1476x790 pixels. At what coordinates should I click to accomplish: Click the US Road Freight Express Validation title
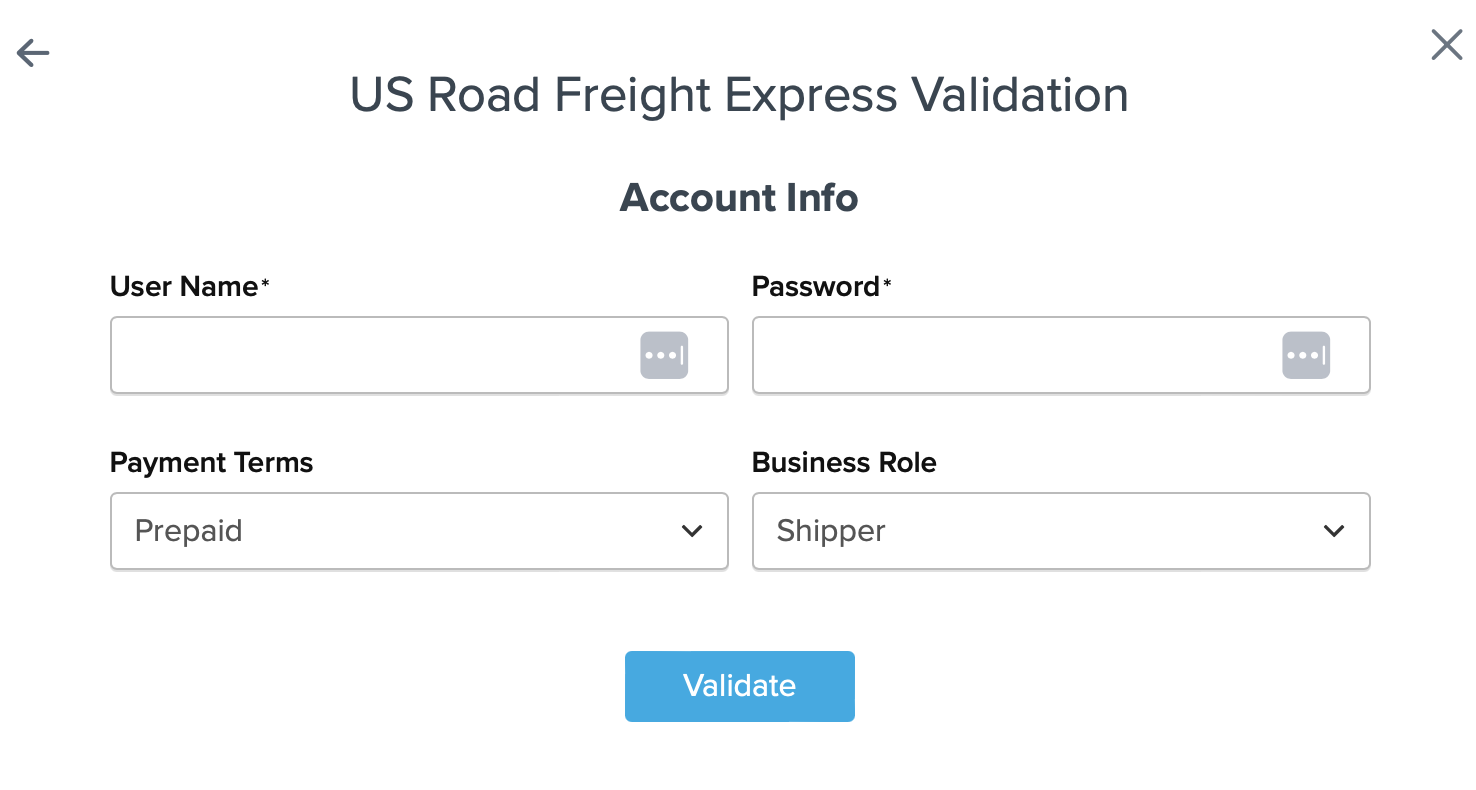[x=739, y=96]
